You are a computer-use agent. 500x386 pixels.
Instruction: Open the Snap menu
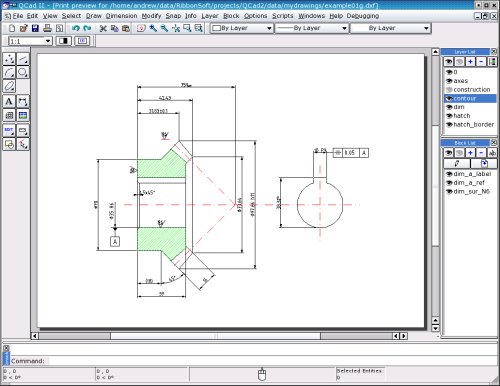coord(173,16)
